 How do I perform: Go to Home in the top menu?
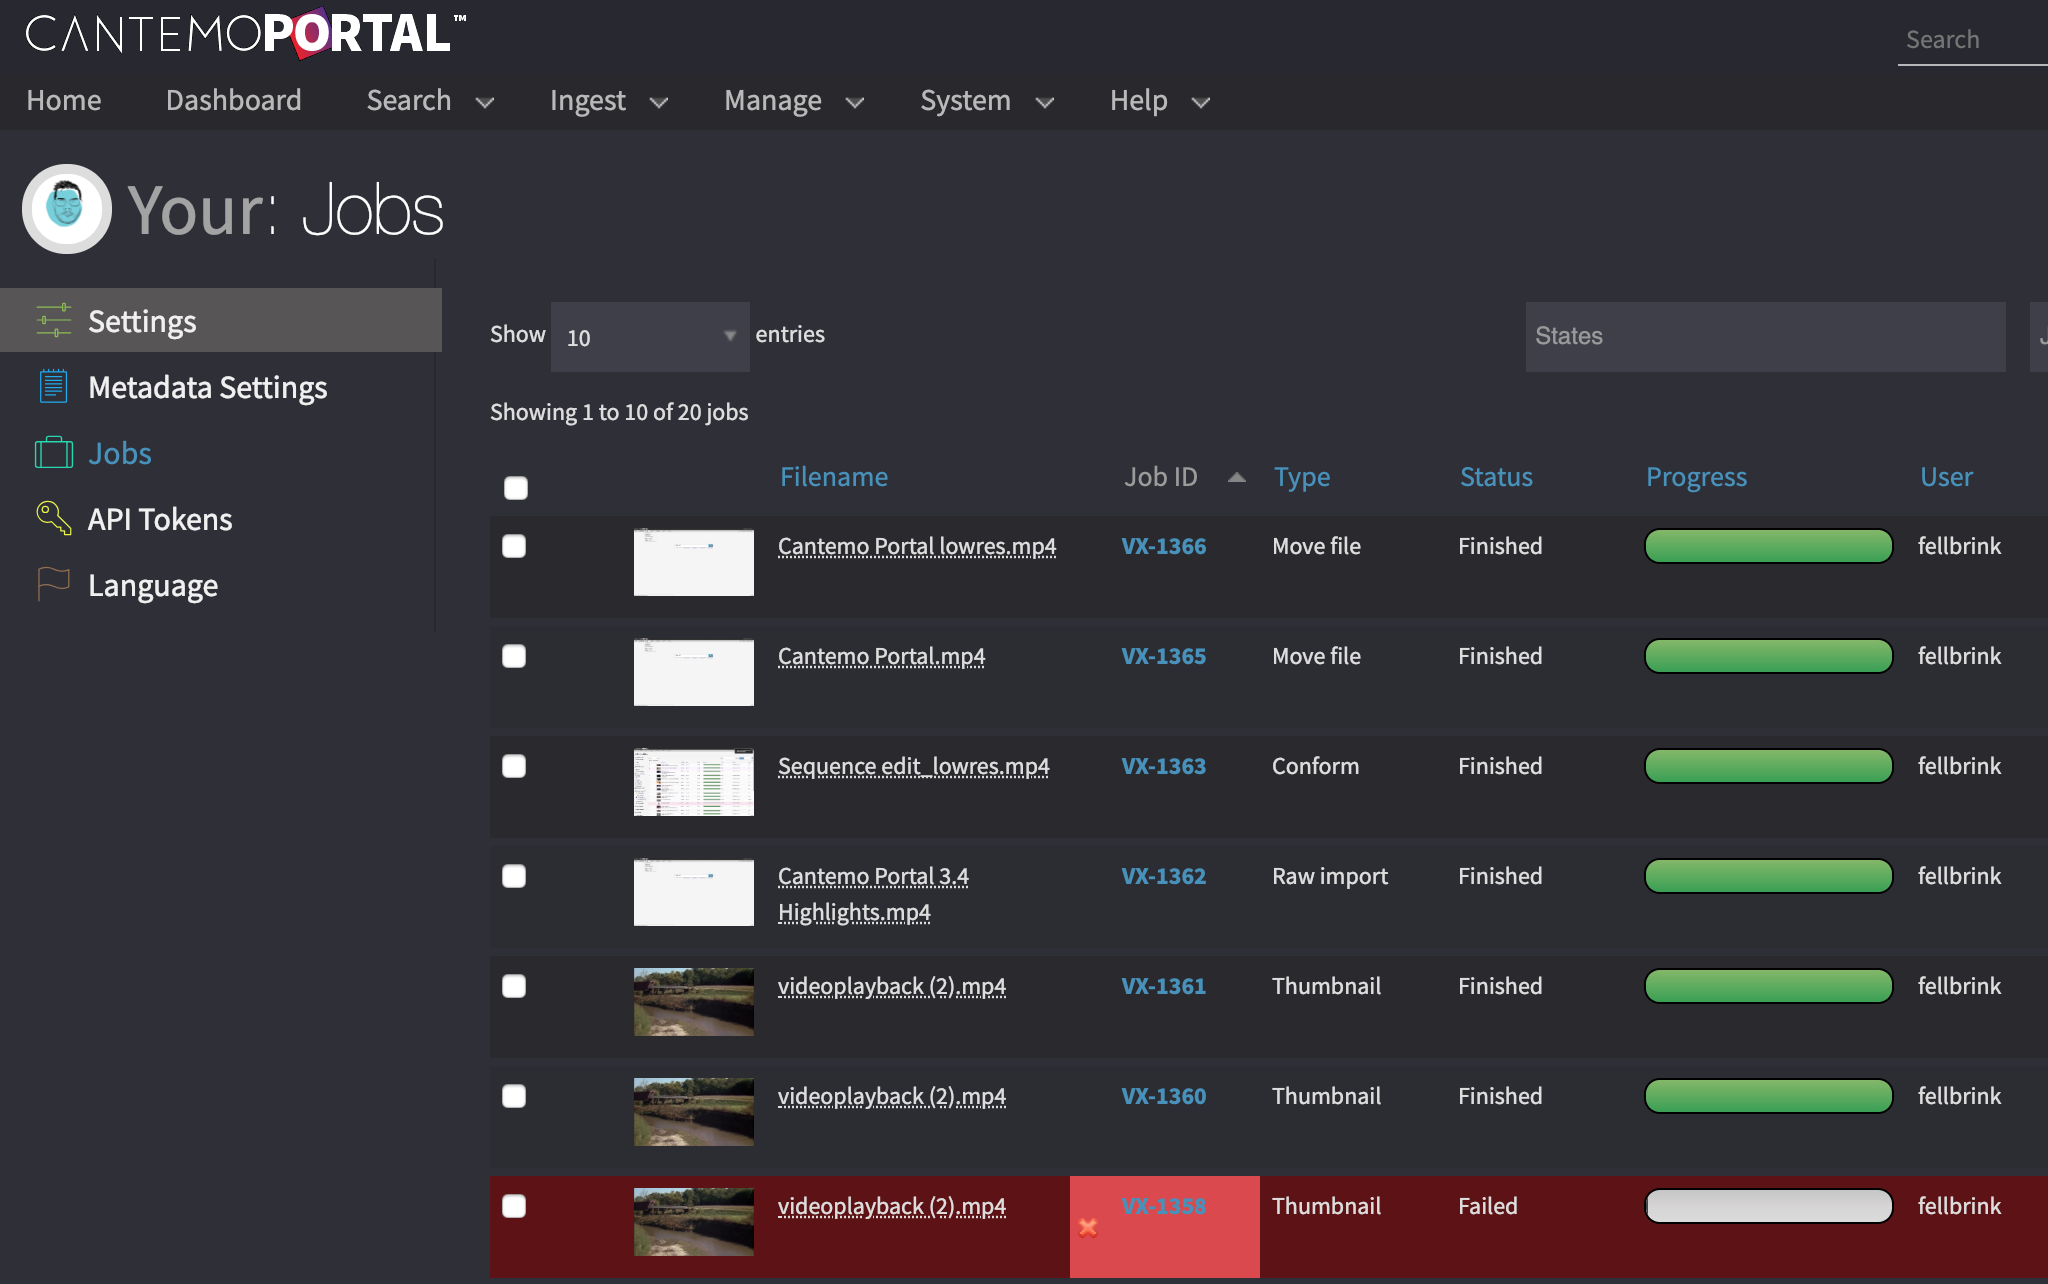point(64,100)
